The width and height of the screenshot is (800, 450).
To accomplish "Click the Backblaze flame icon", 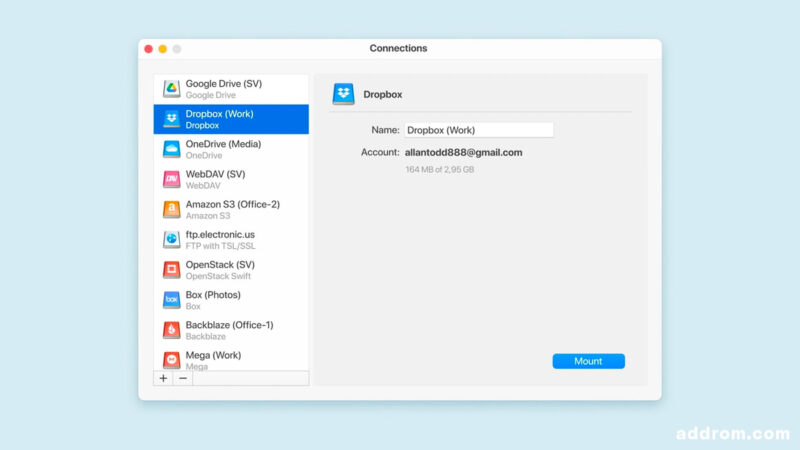I will 171,329.
